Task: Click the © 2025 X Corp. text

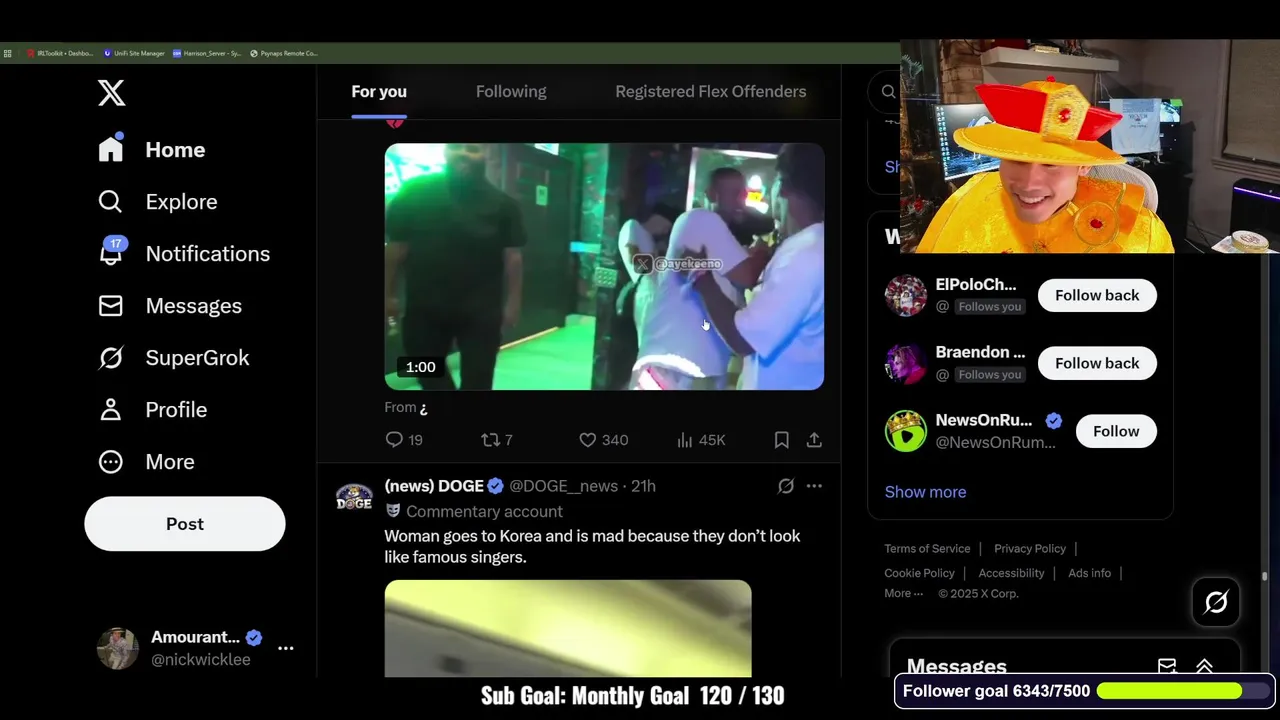Action: 978,593
